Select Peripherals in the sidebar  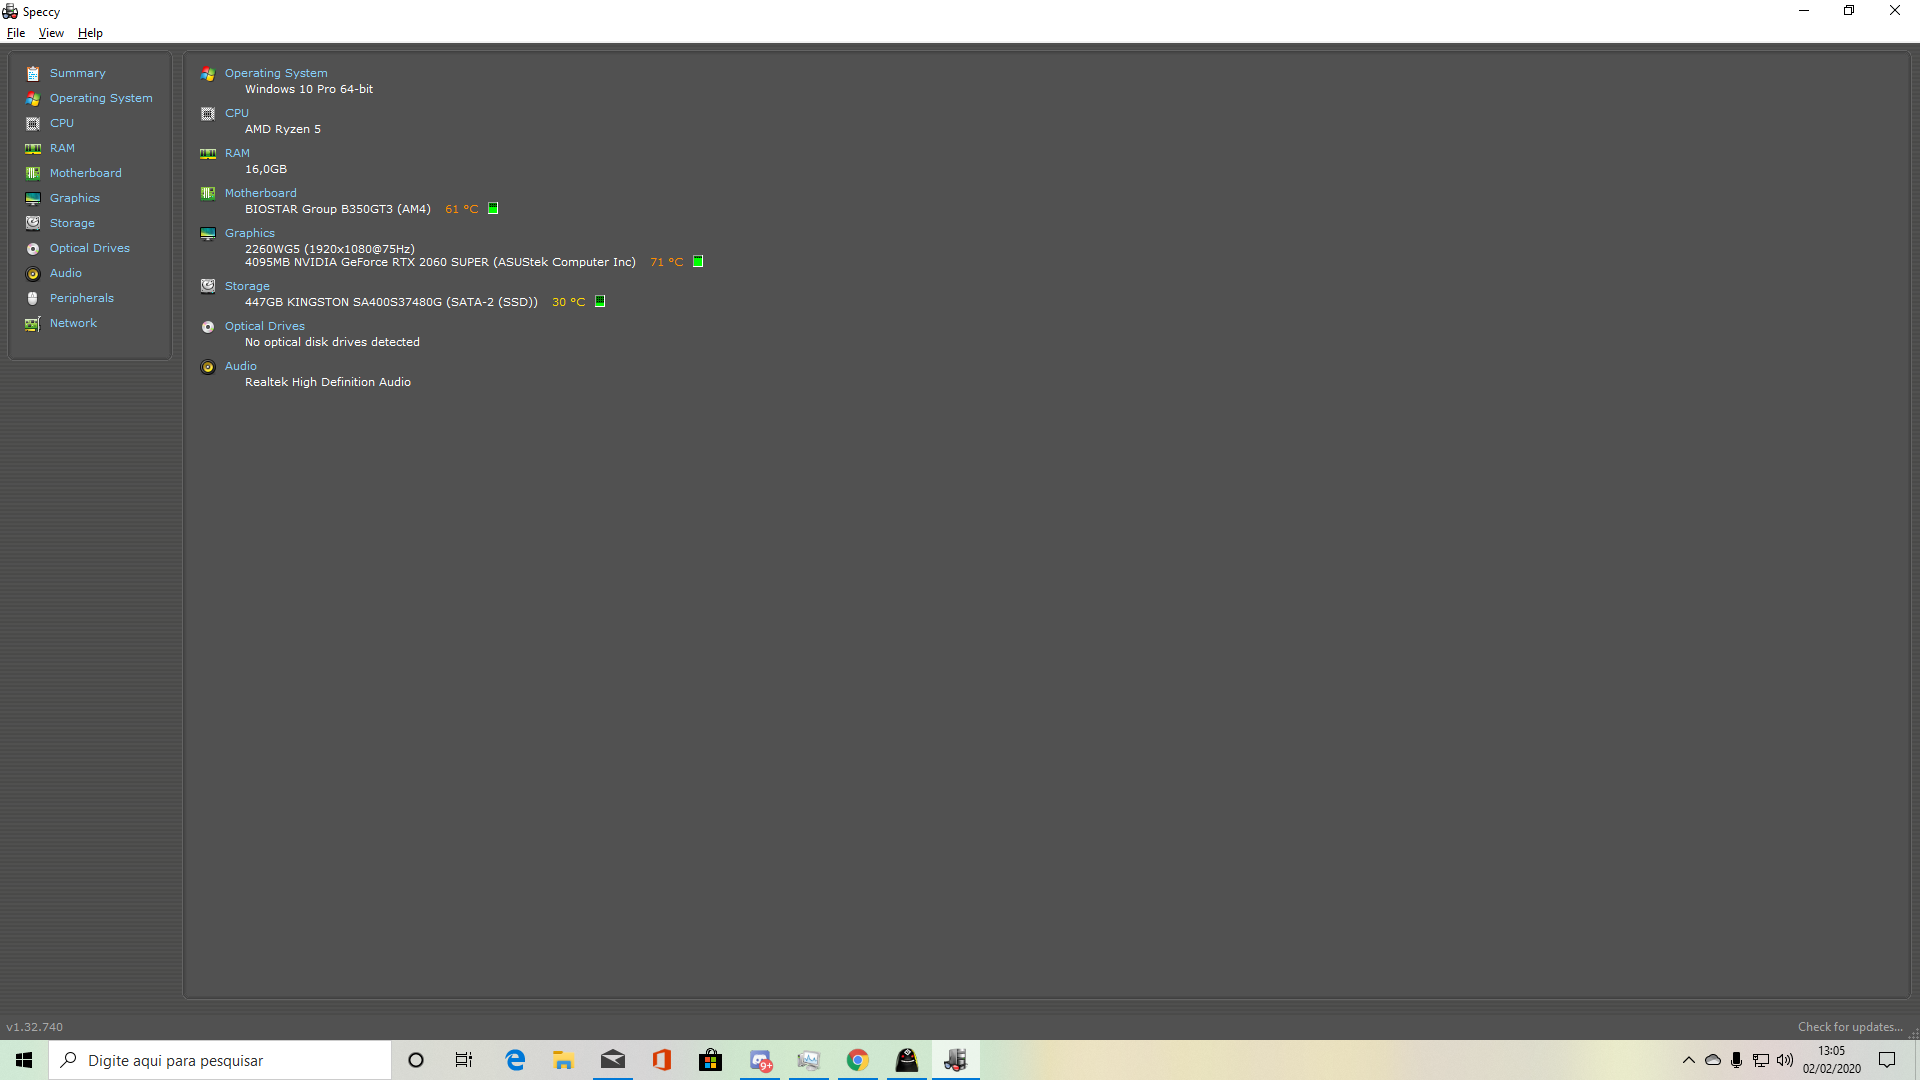click(x=82, y=298)
